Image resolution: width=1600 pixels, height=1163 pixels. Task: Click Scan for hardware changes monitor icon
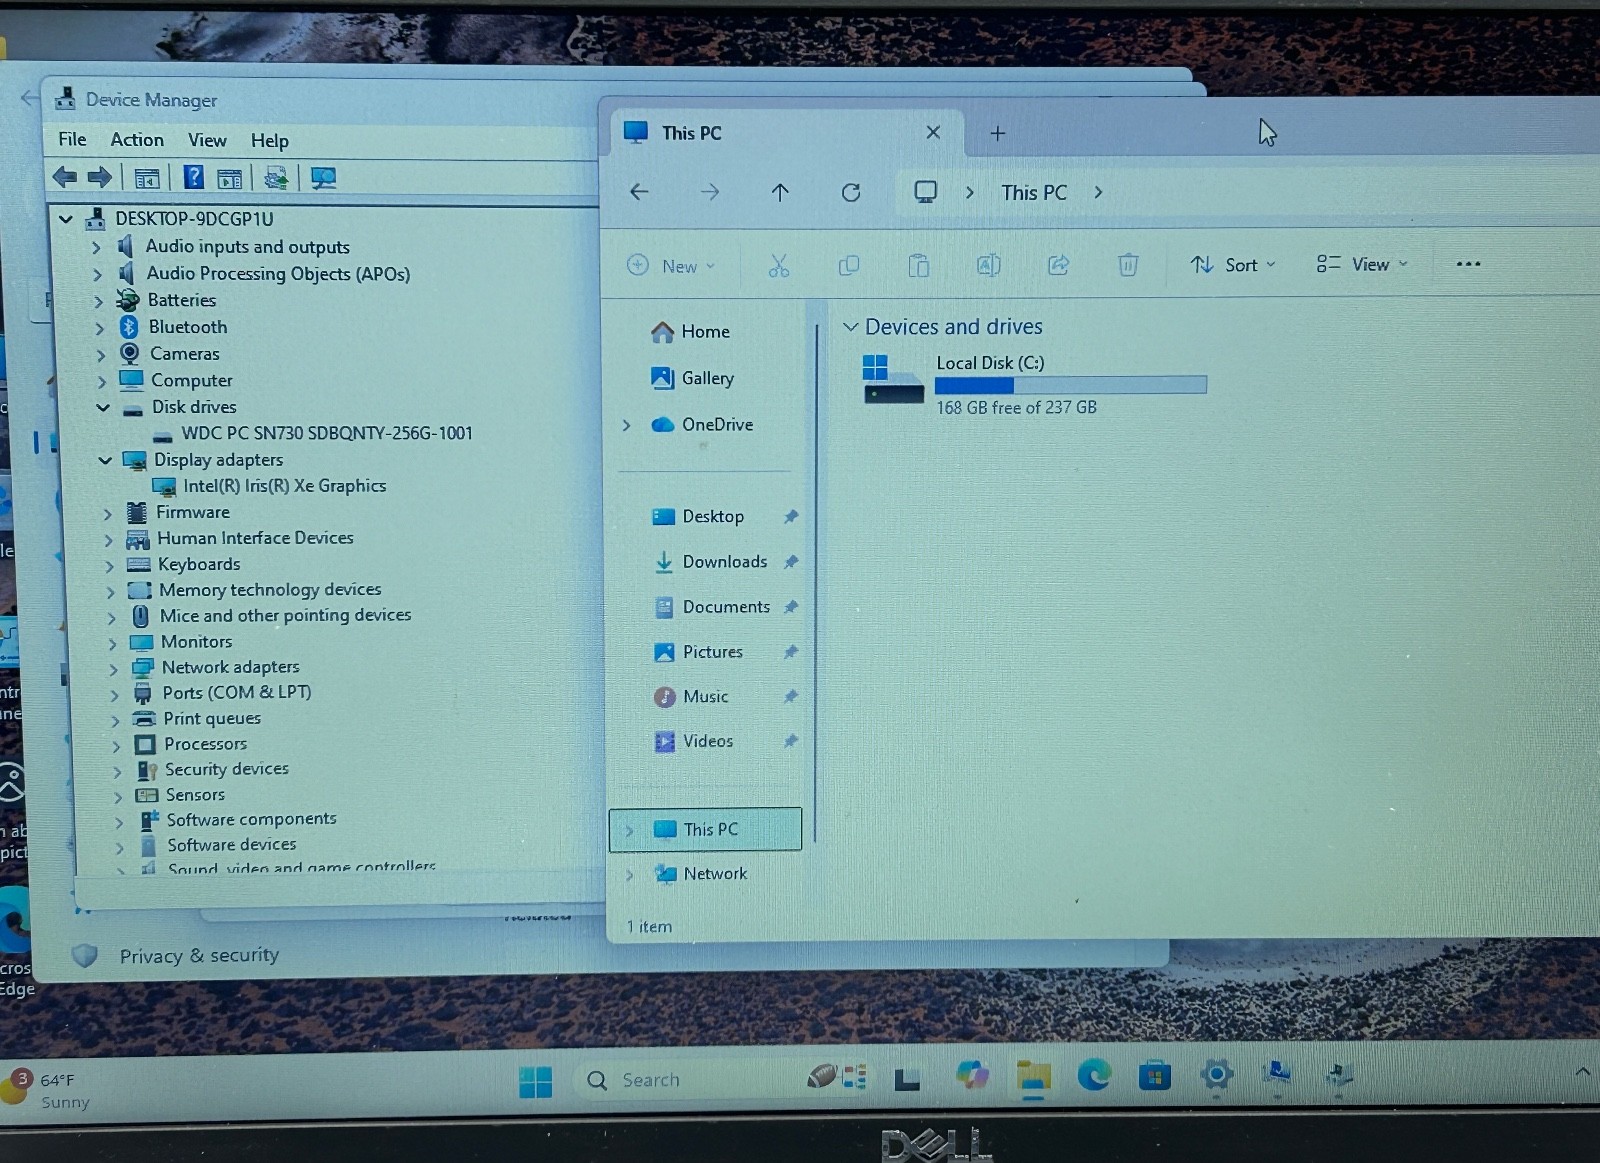[x=323, y=179]
